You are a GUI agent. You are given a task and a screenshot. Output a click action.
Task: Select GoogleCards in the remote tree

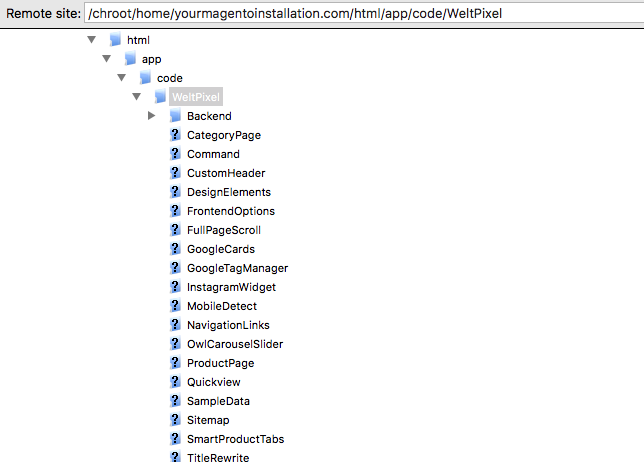[x=221, y=249]
